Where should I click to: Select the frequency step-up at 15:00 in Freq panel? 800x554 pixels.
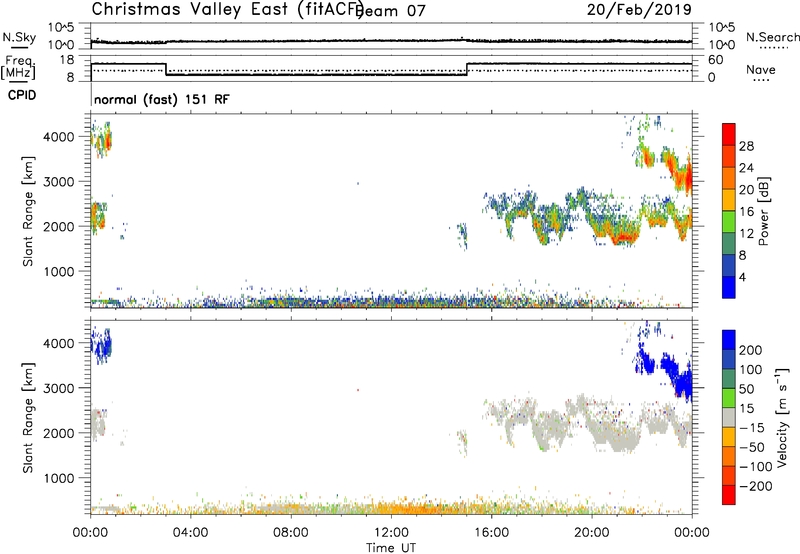[x=466, y=69]
